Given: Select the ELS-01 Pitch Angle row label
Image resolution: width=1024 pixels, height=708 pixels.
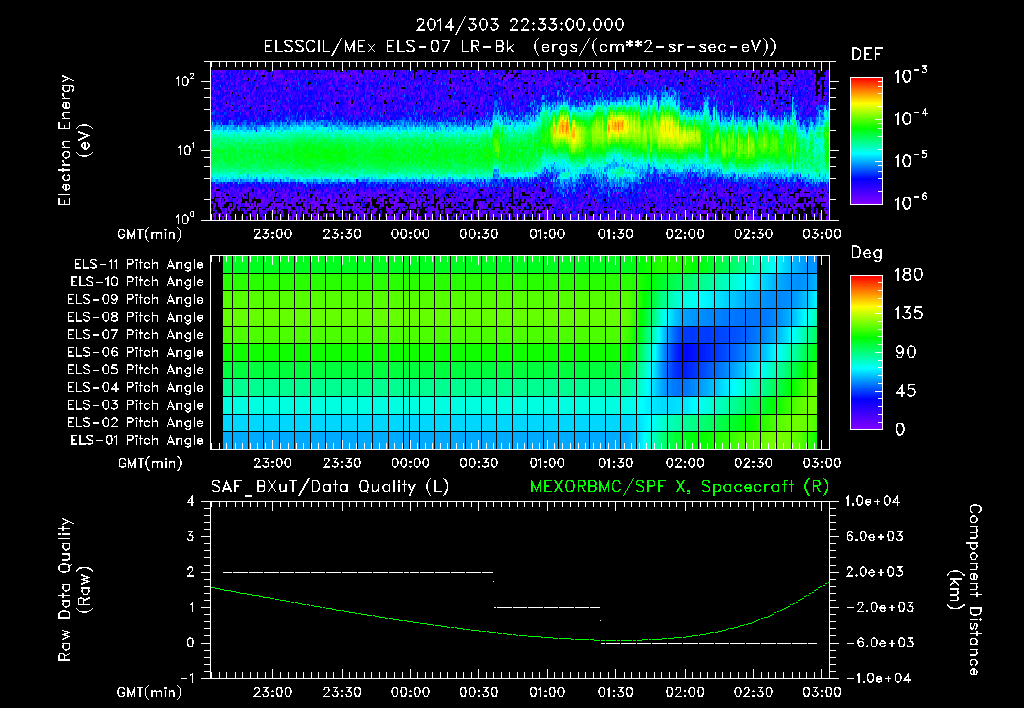Looking at the screenshot, I should click(x=136, y=440).
